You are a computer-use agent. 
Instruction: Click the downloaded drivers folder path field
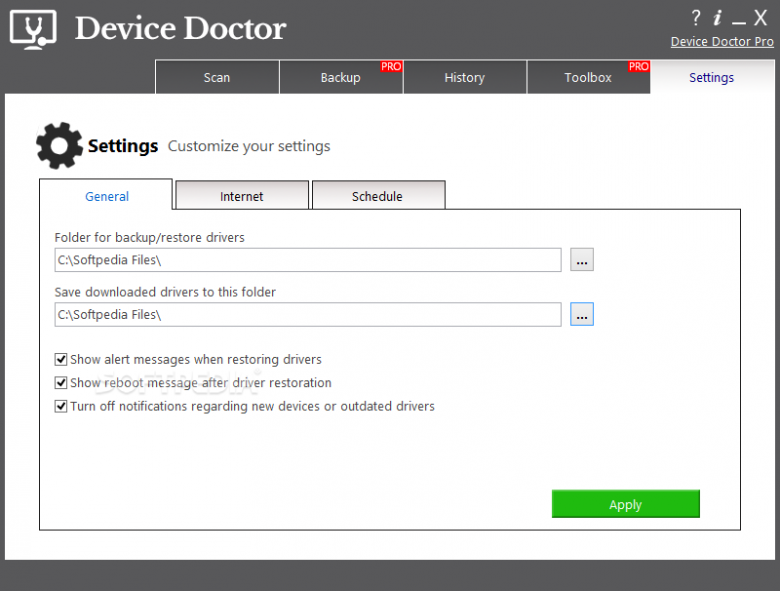pos(308,314)
